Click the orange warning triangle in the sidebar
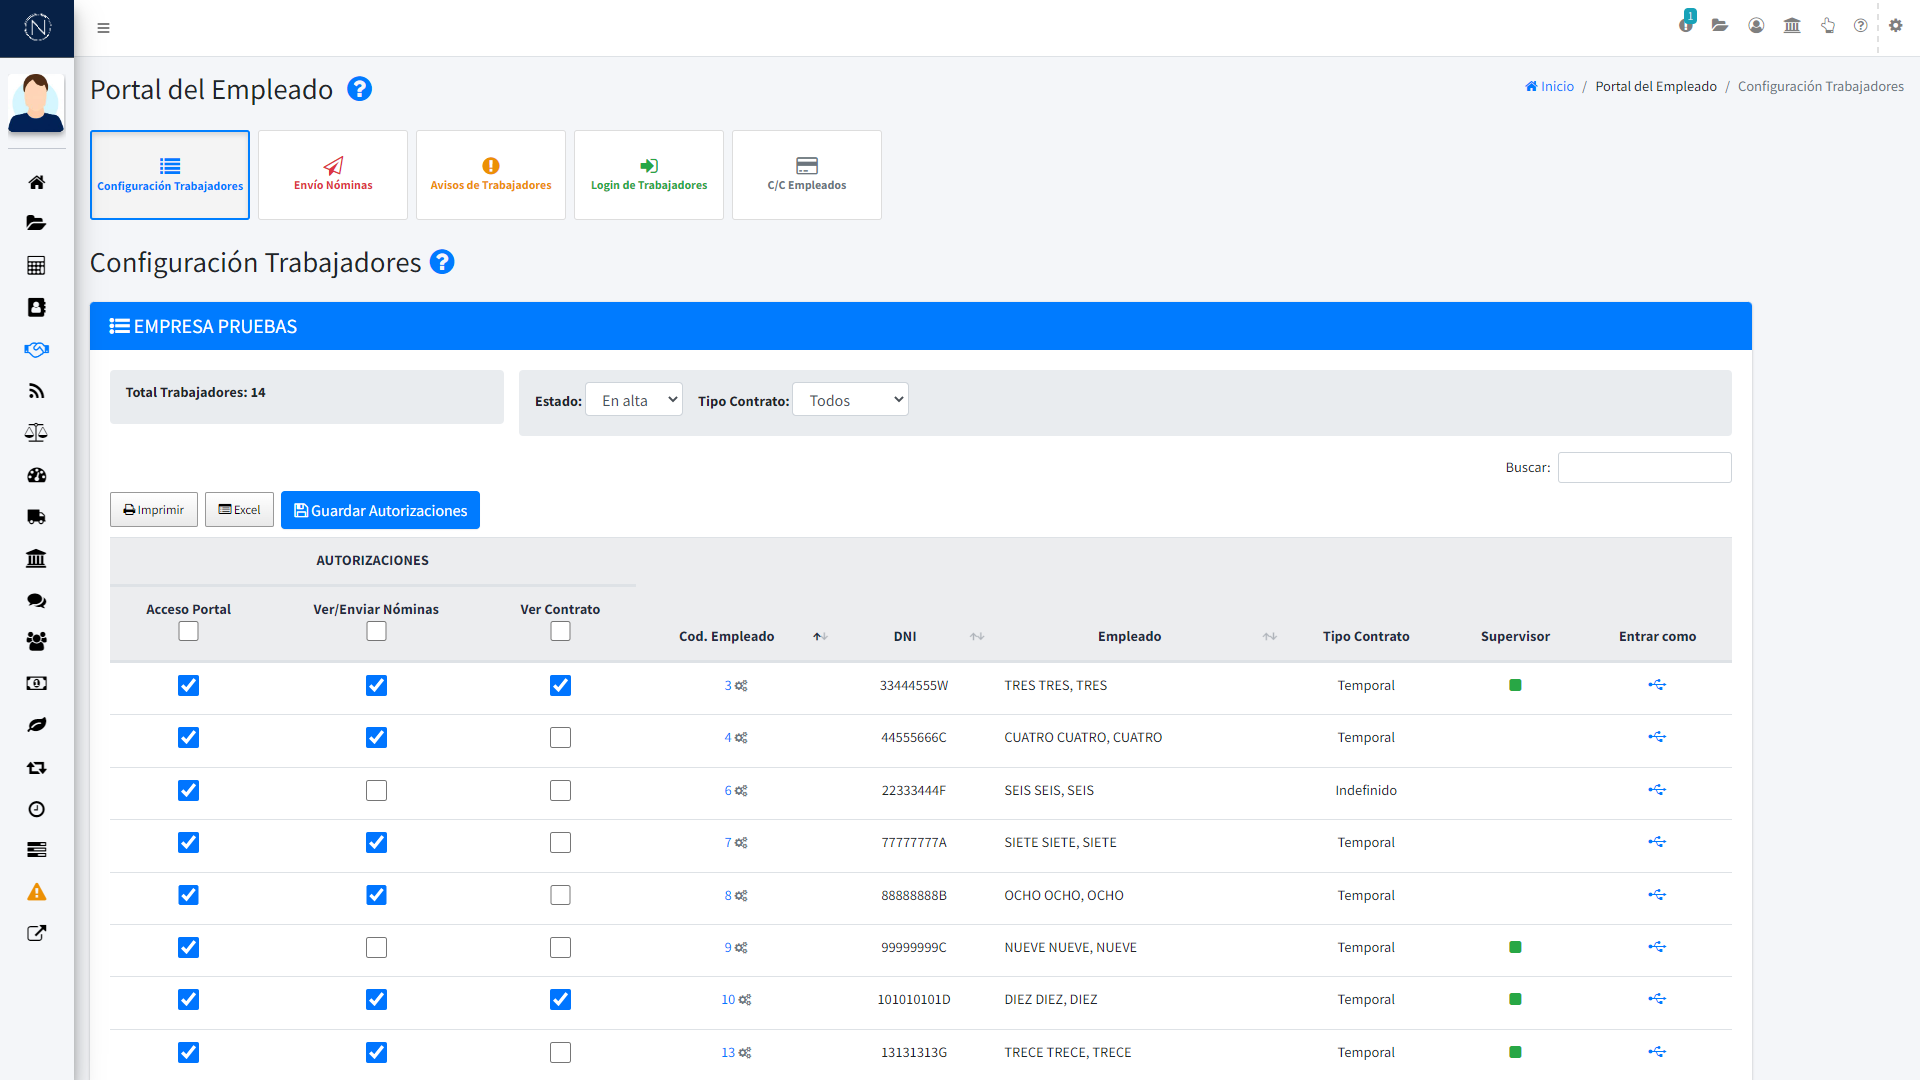The height and width of the screenshot is (1080, 1920). click(x=37, y=891)
